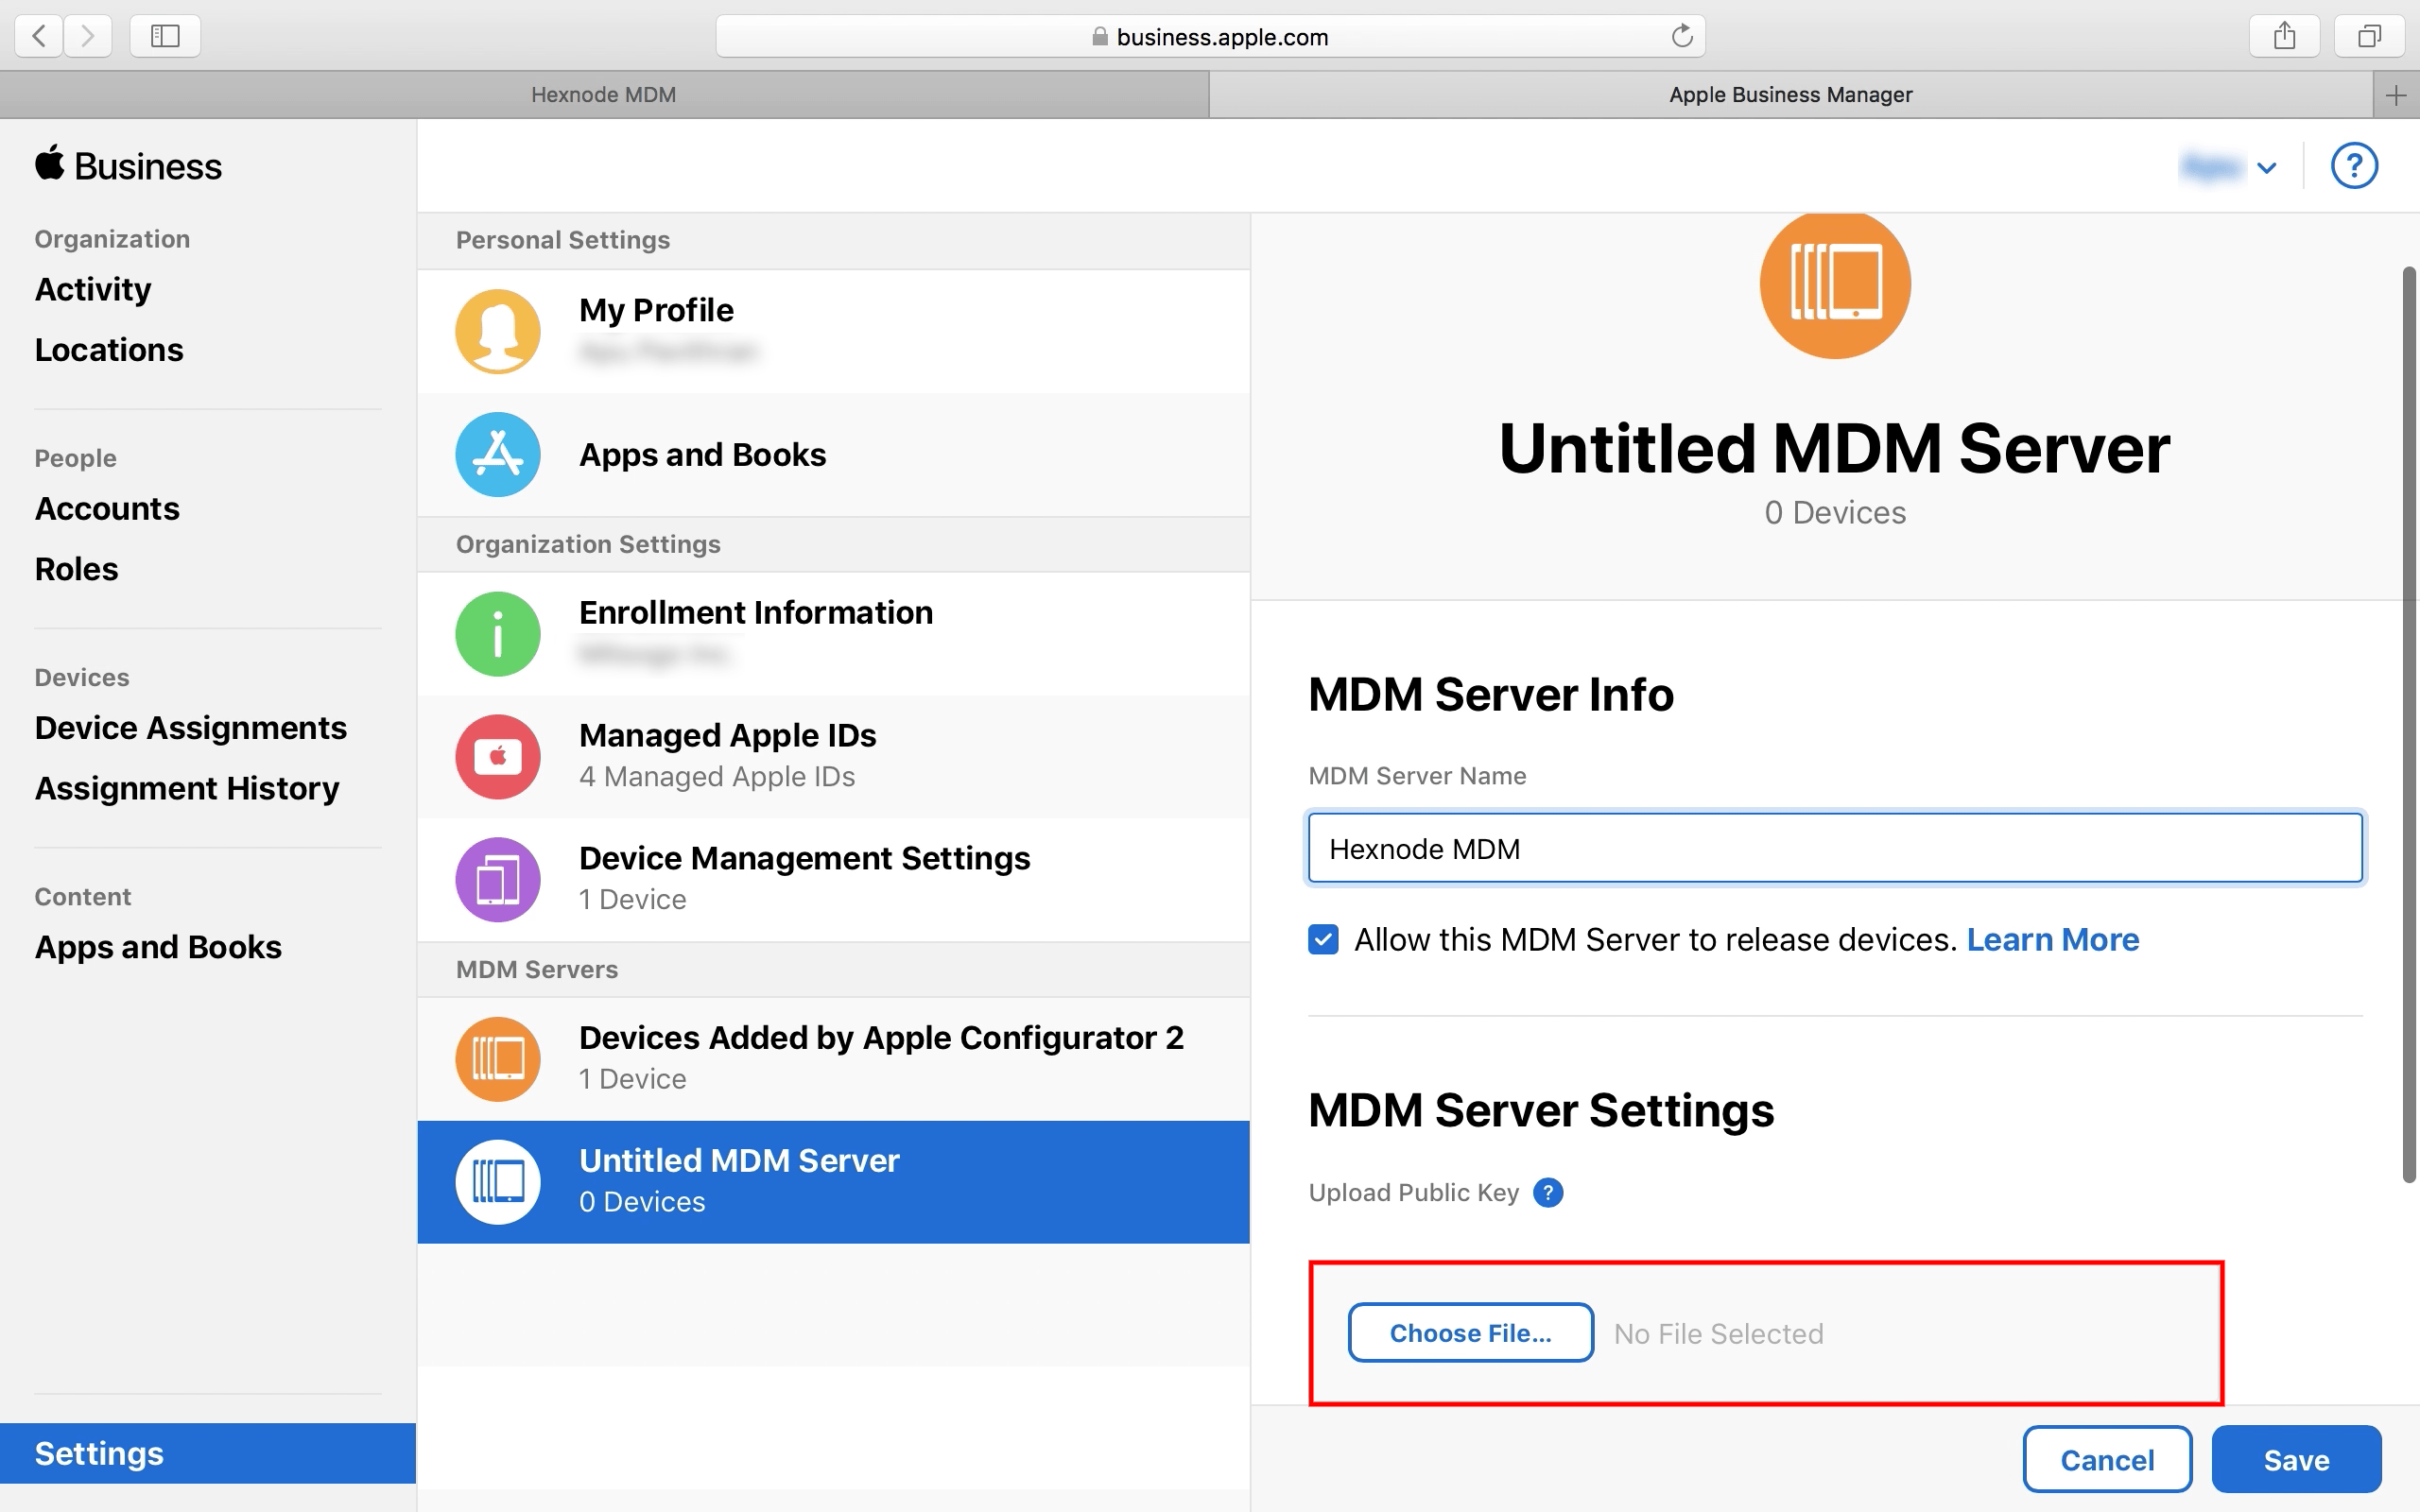Uncheck Allow this MDM Server to release devices
2420x1512 pixels.
[x=1322, y=939]
